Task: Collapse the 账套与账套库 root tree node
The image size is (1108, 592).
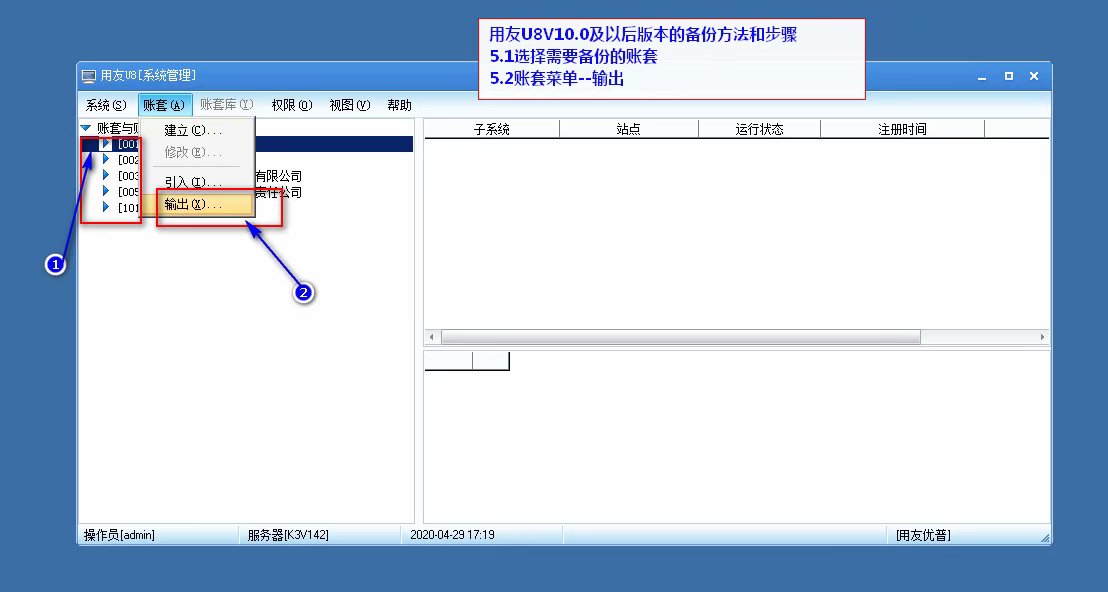Action: coord(86,128)
